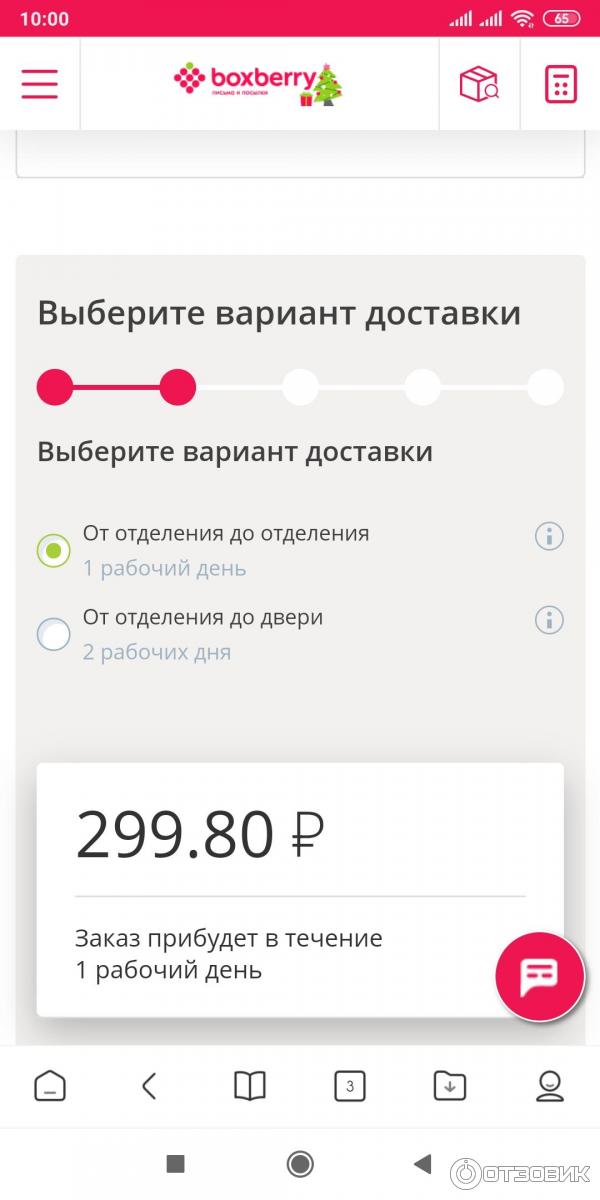Open browser downloads folder icon

[450, 1086]
